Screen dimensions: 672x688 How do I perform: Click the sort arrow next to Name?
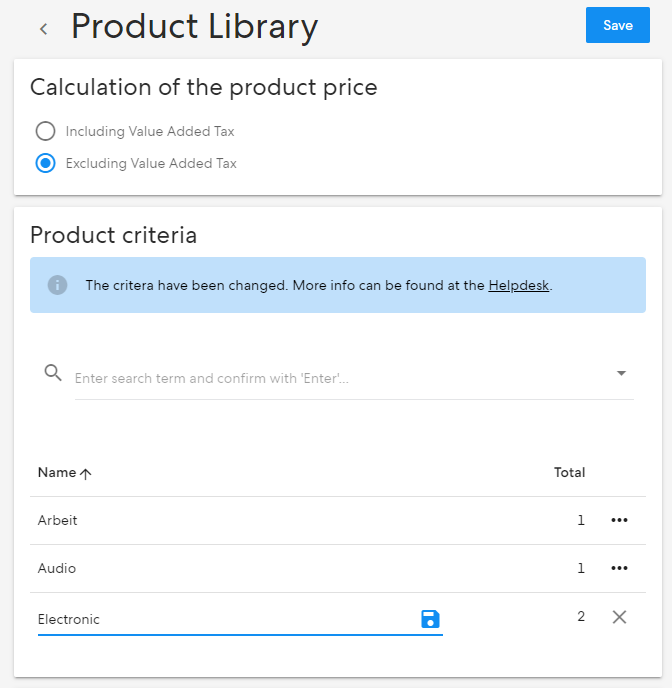(x=86, y=473)
